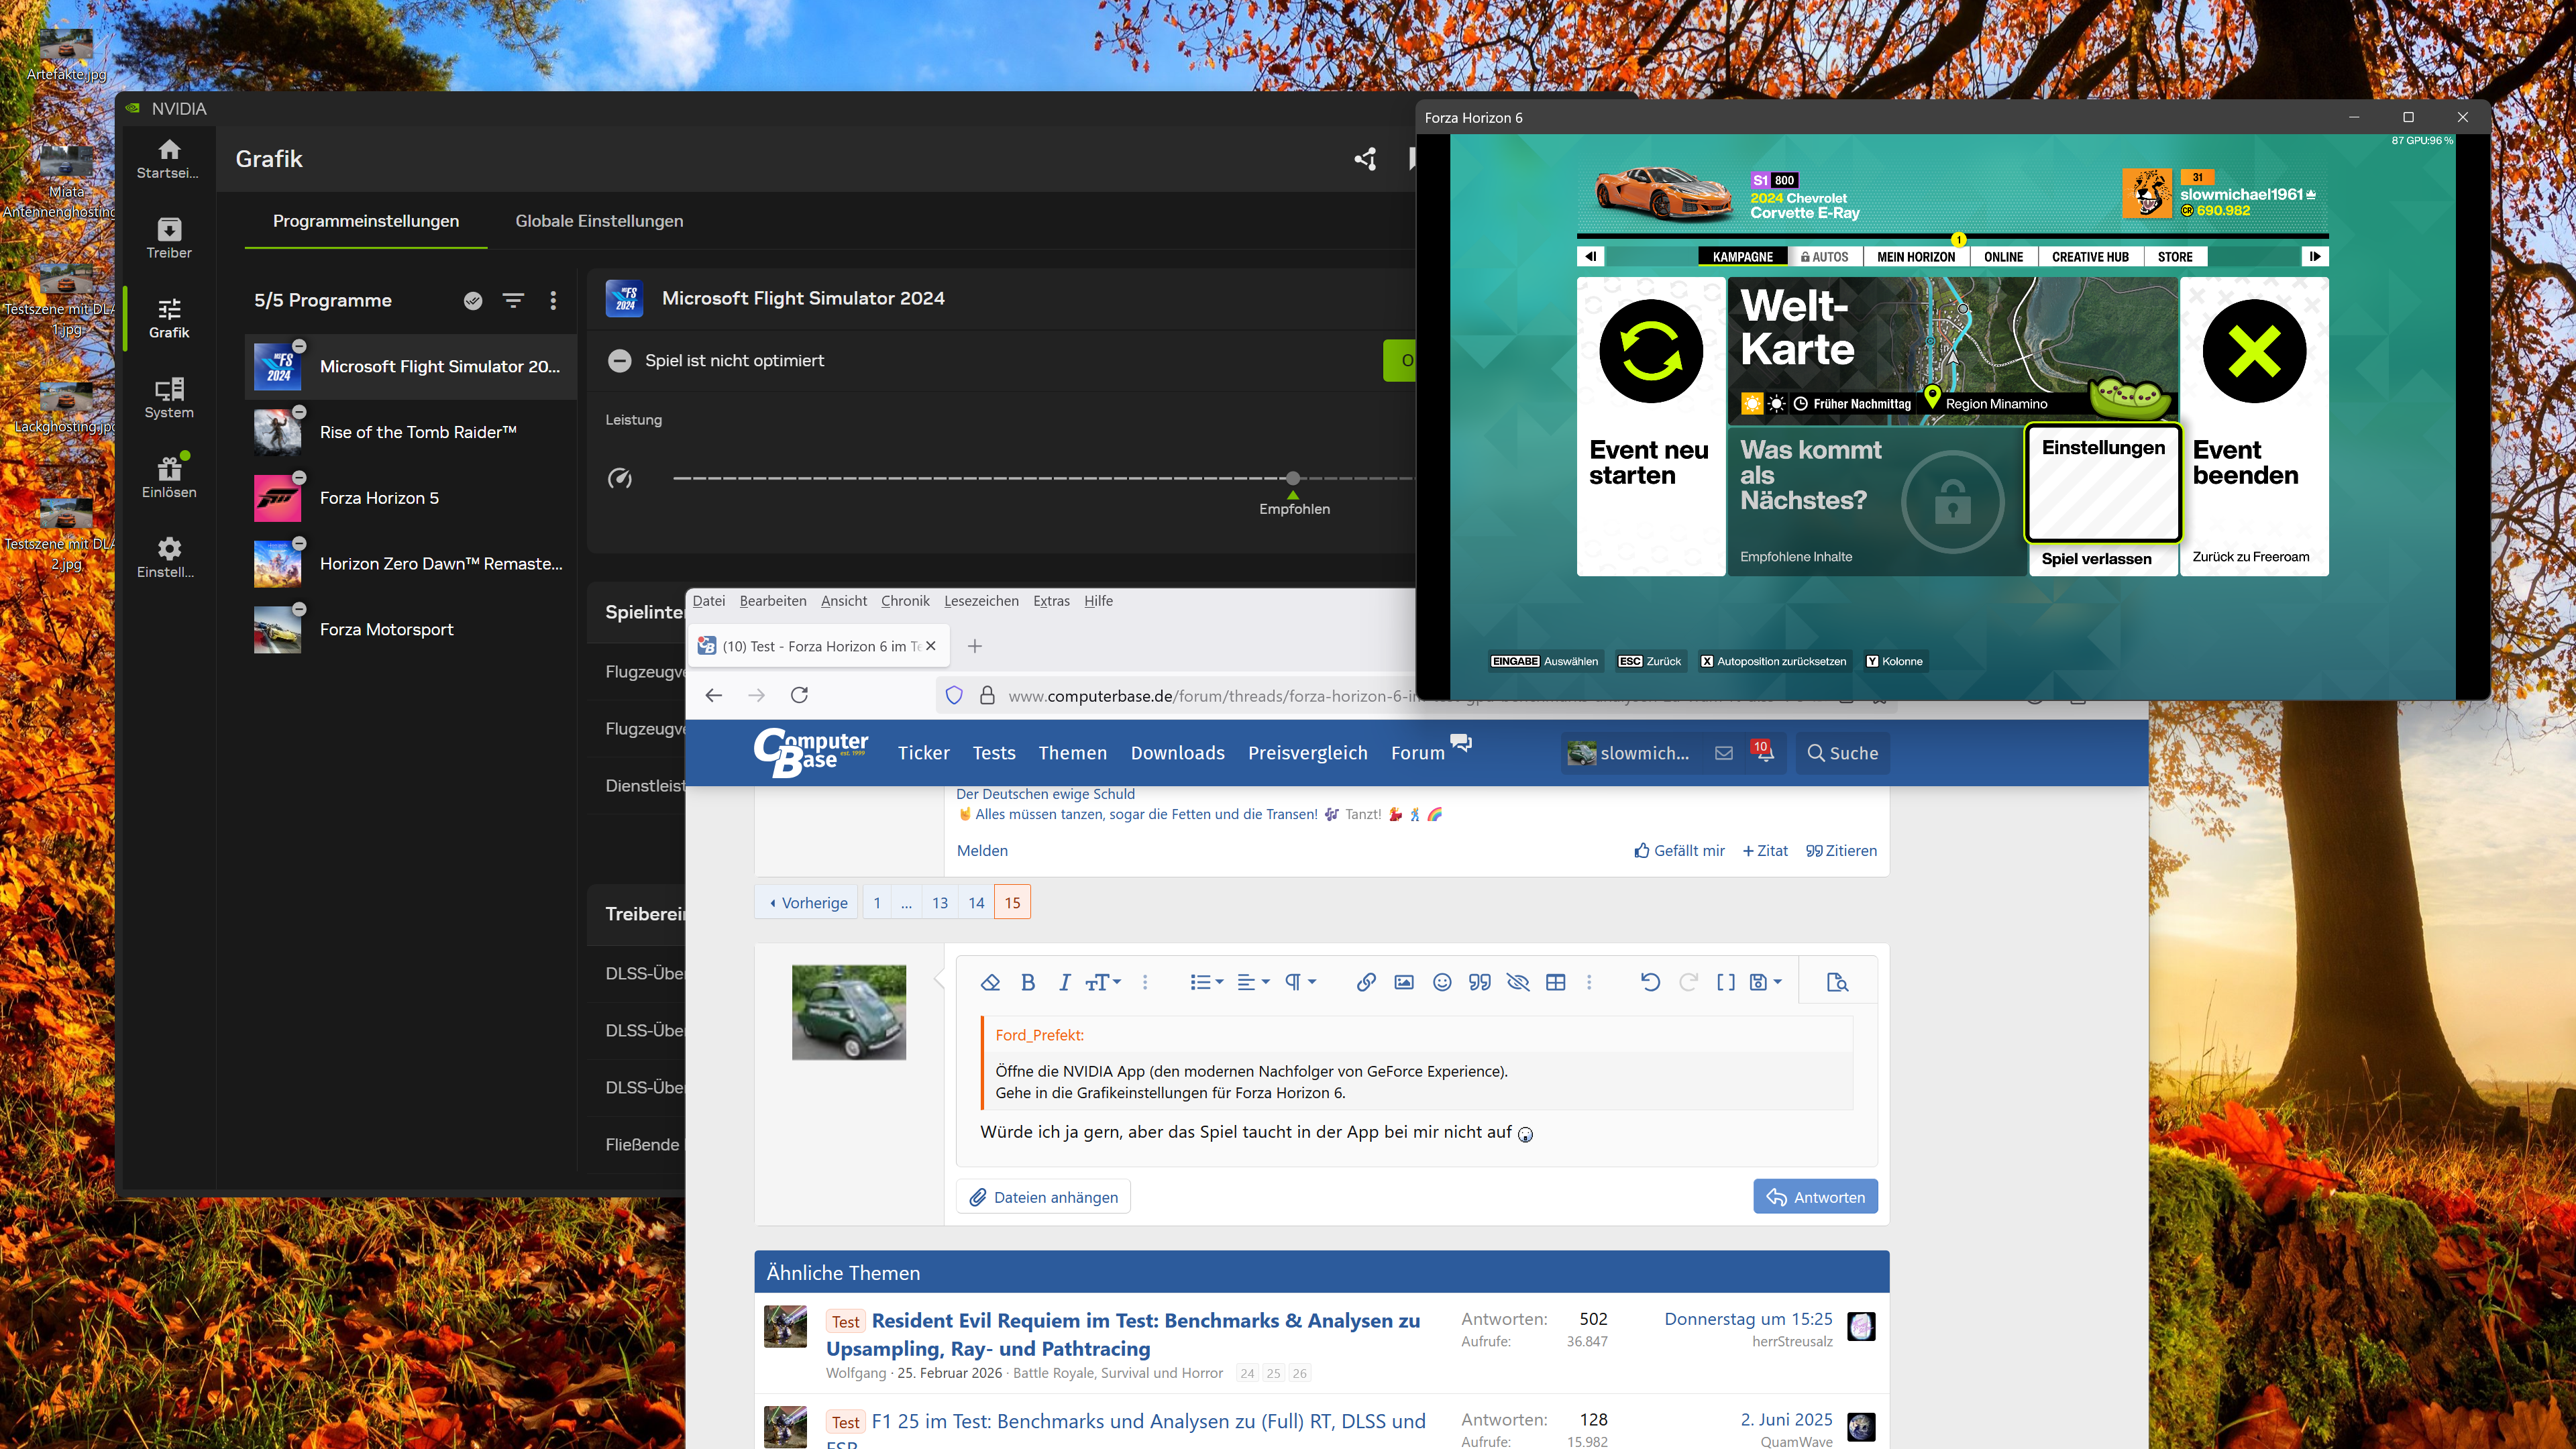Open page 14 of thread
2576x1449 pixels.
pyautogui.click(x=976, y=902)
